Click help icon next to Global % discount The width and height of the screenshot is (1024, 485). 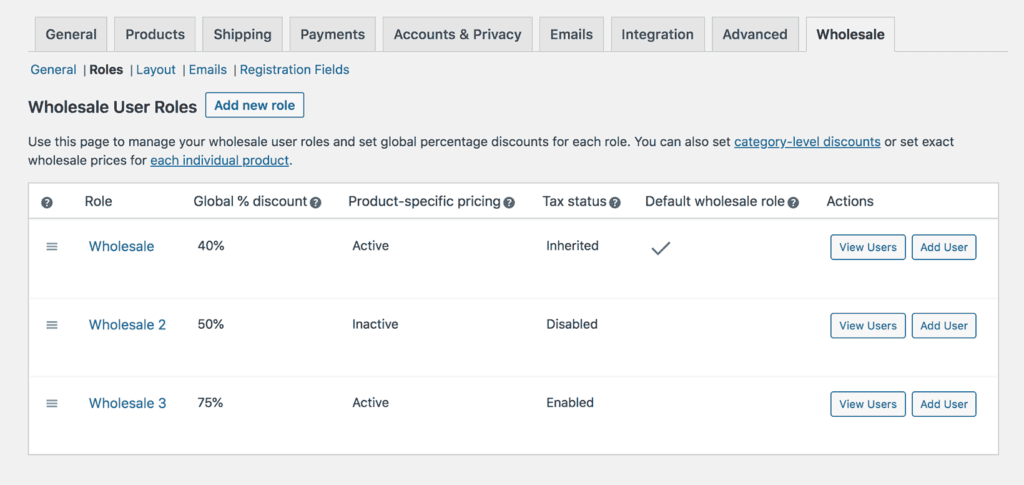coord(316,202)
